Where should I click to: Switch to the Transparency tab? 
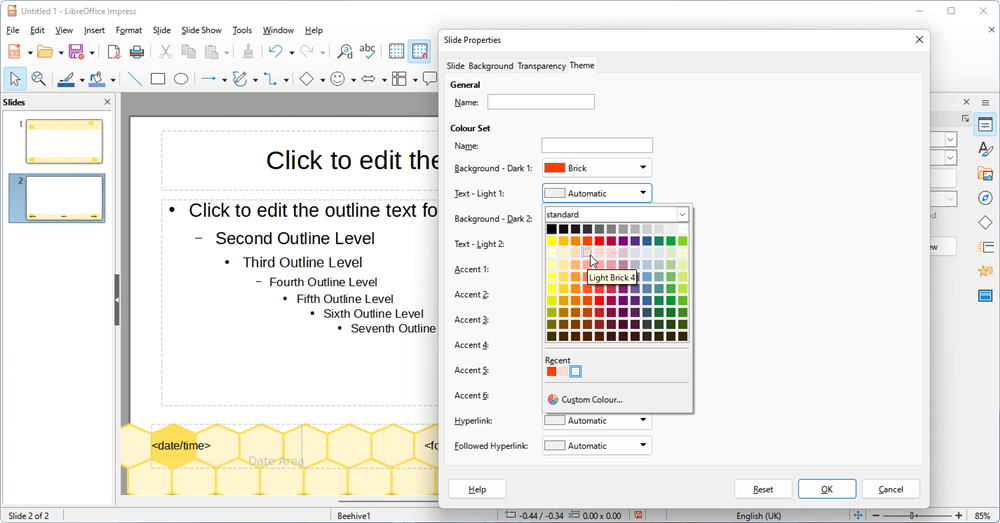(541, 66)
